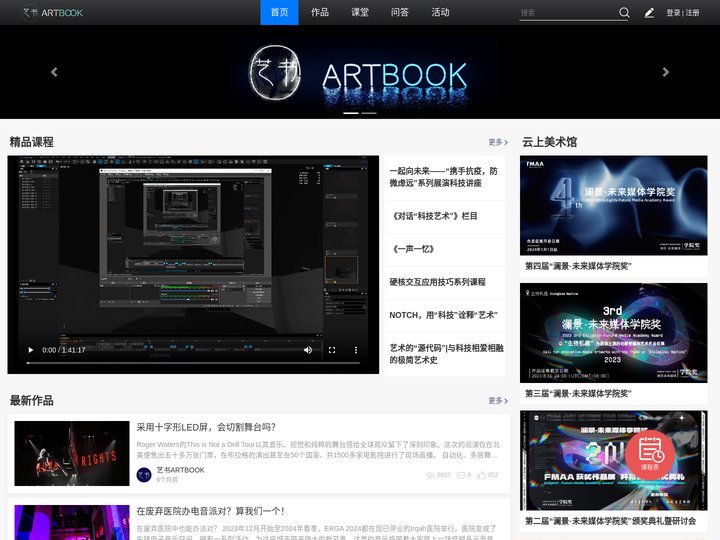Image resolution: width=720 pixels, height=540 pixels.
Task: Click the red 课程表 floating schedule button
Action: 649,454
